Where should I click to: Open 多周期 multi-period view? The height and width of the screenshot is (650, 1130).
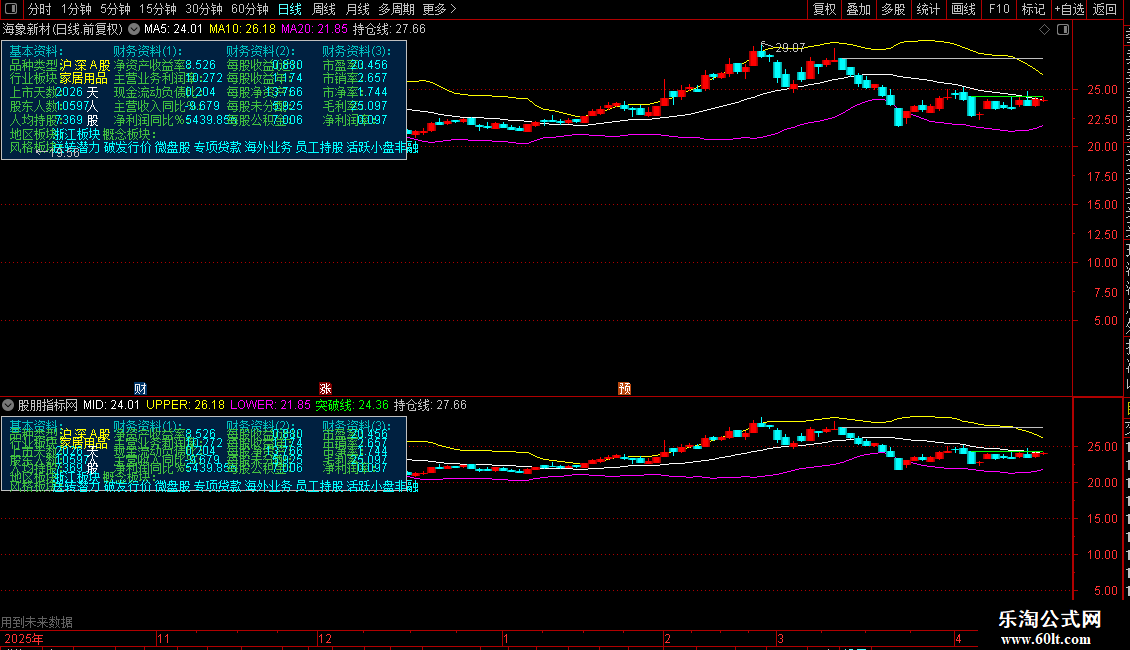click(396, 9)
